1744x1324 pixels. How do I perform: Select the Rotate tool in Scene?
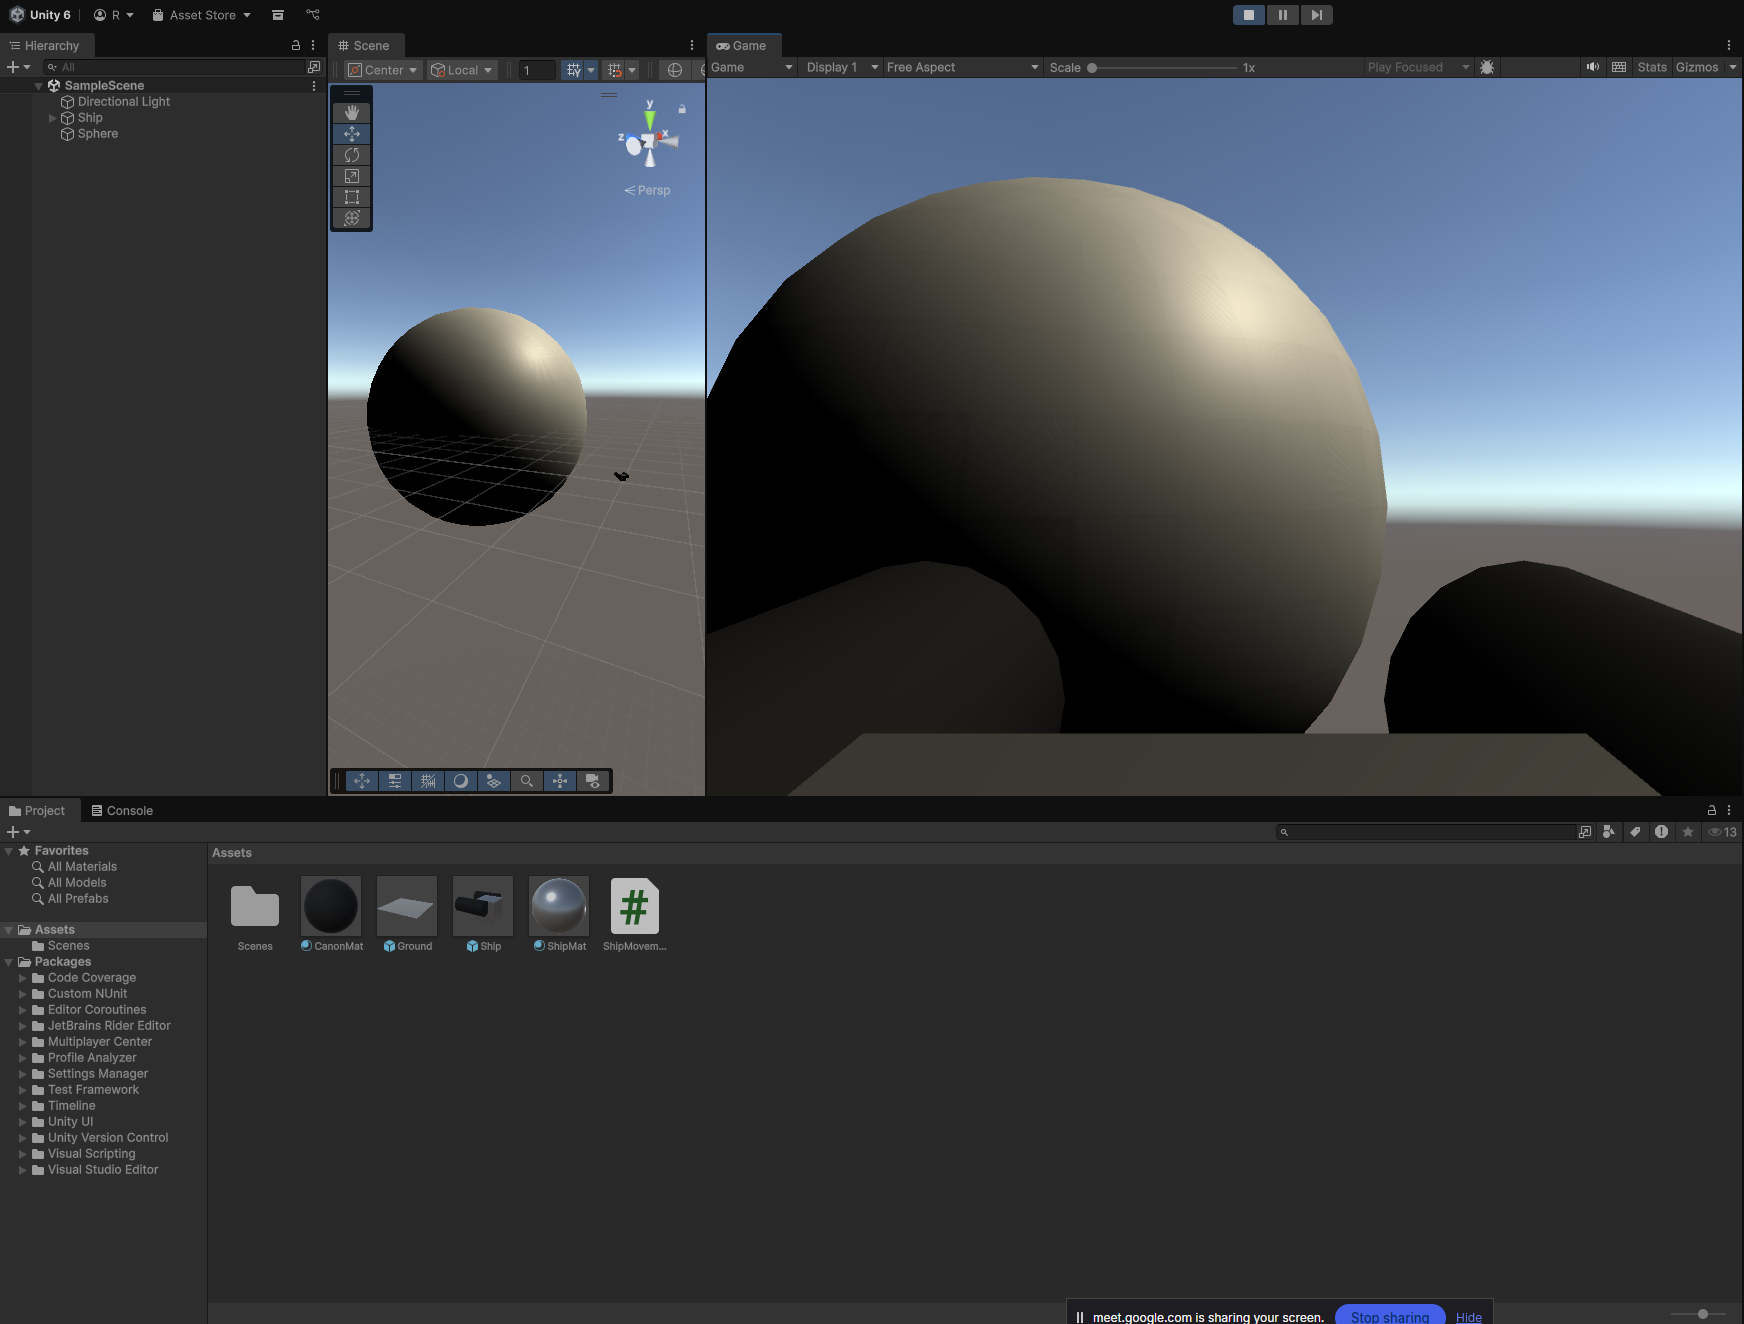pyautogui.click(x=352, y=155)
